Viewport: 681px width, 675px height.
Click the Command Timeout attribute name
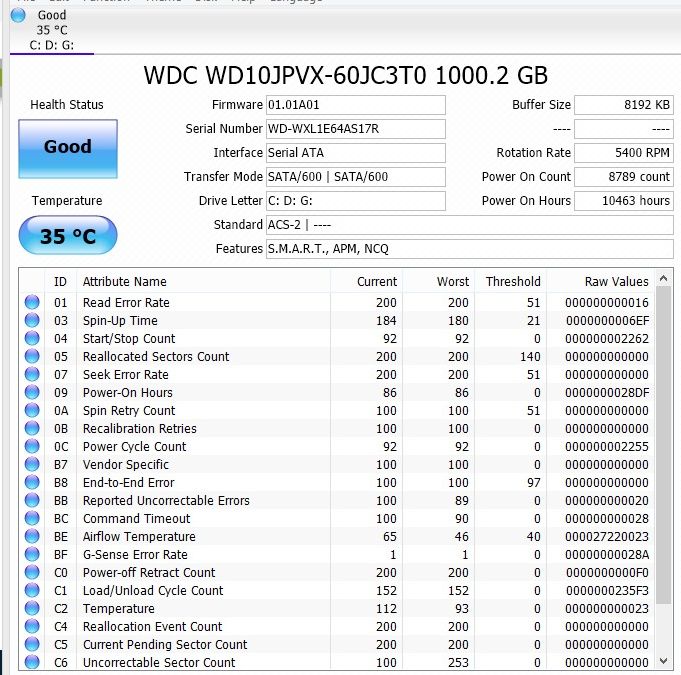point(136,519)
